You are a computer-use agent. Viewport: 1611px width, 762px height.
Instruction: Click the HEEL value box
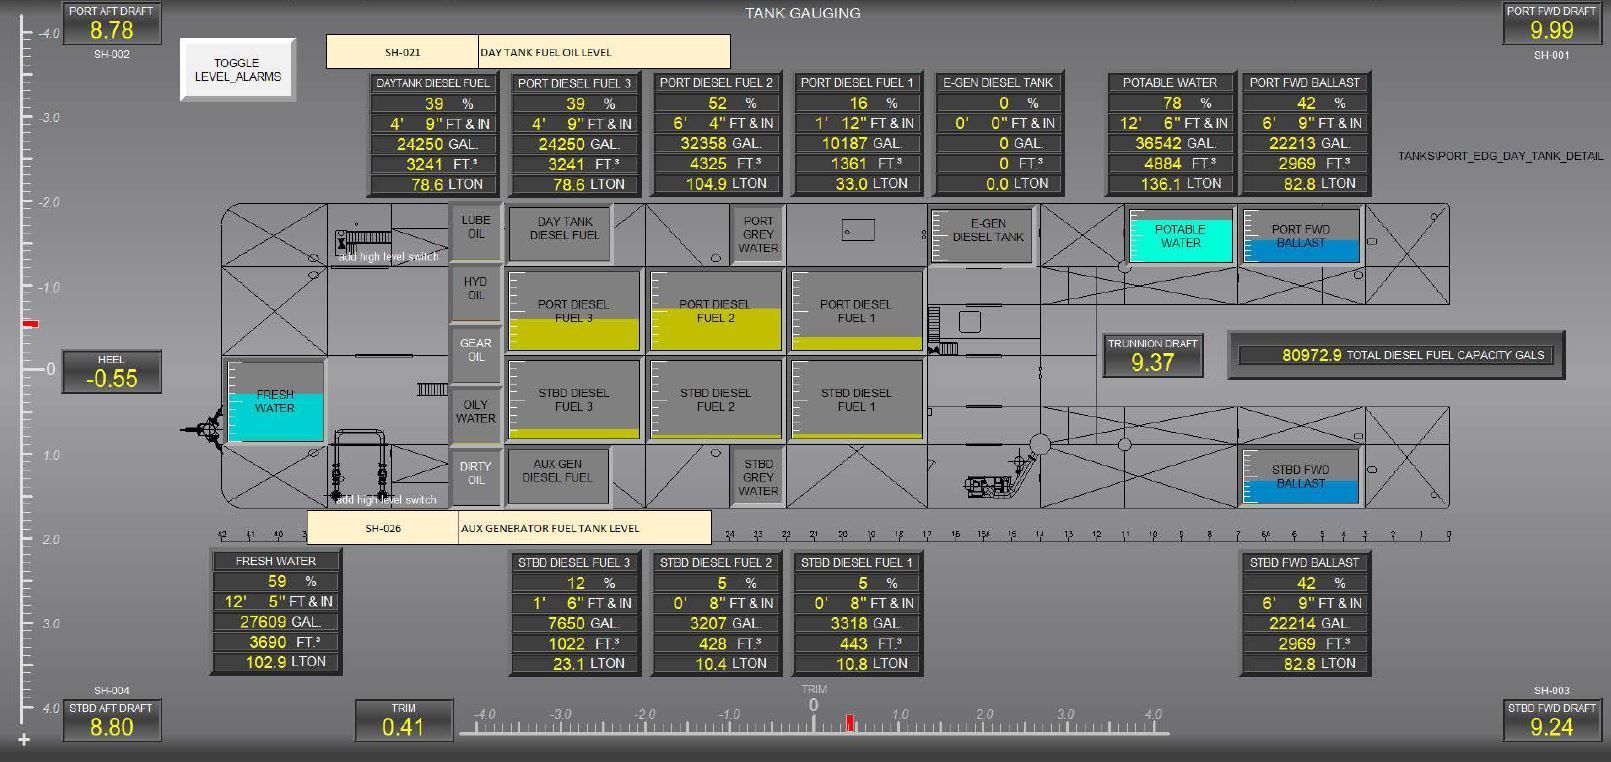(x=111, y=372)
